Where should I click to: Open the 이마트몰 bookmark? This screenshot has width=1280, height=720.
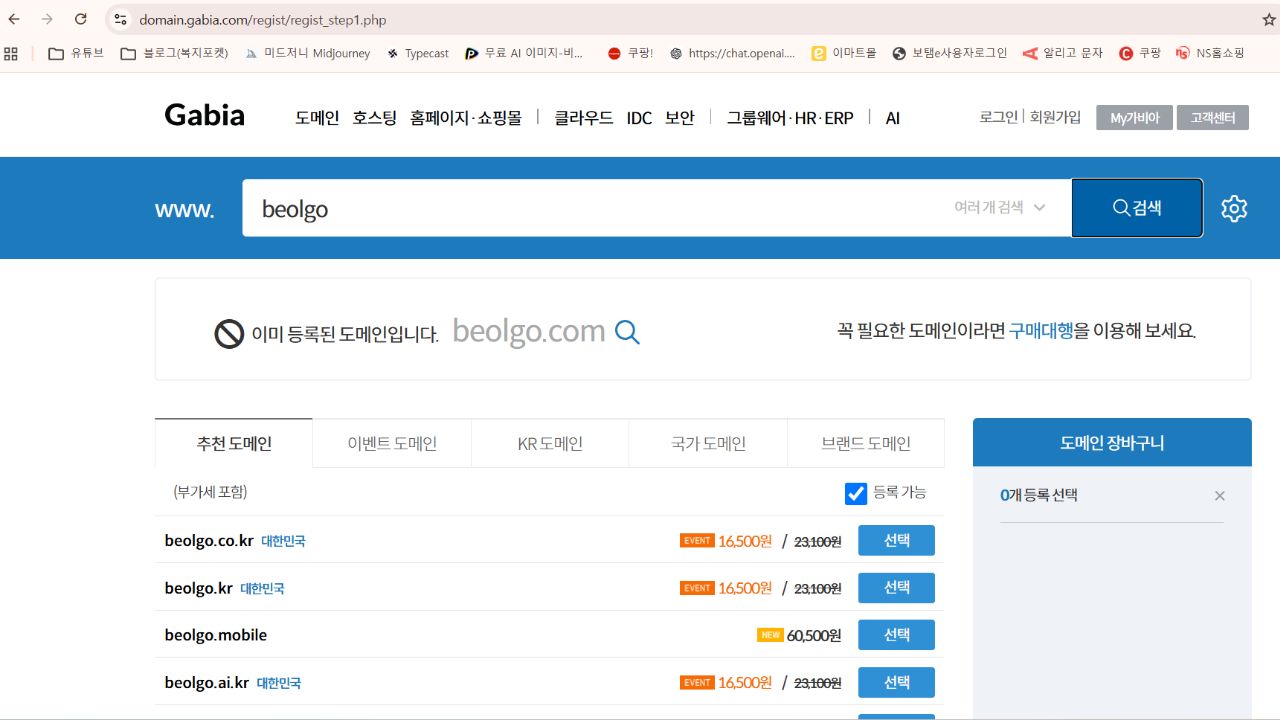pyautogui.click(x=844, y=53)
